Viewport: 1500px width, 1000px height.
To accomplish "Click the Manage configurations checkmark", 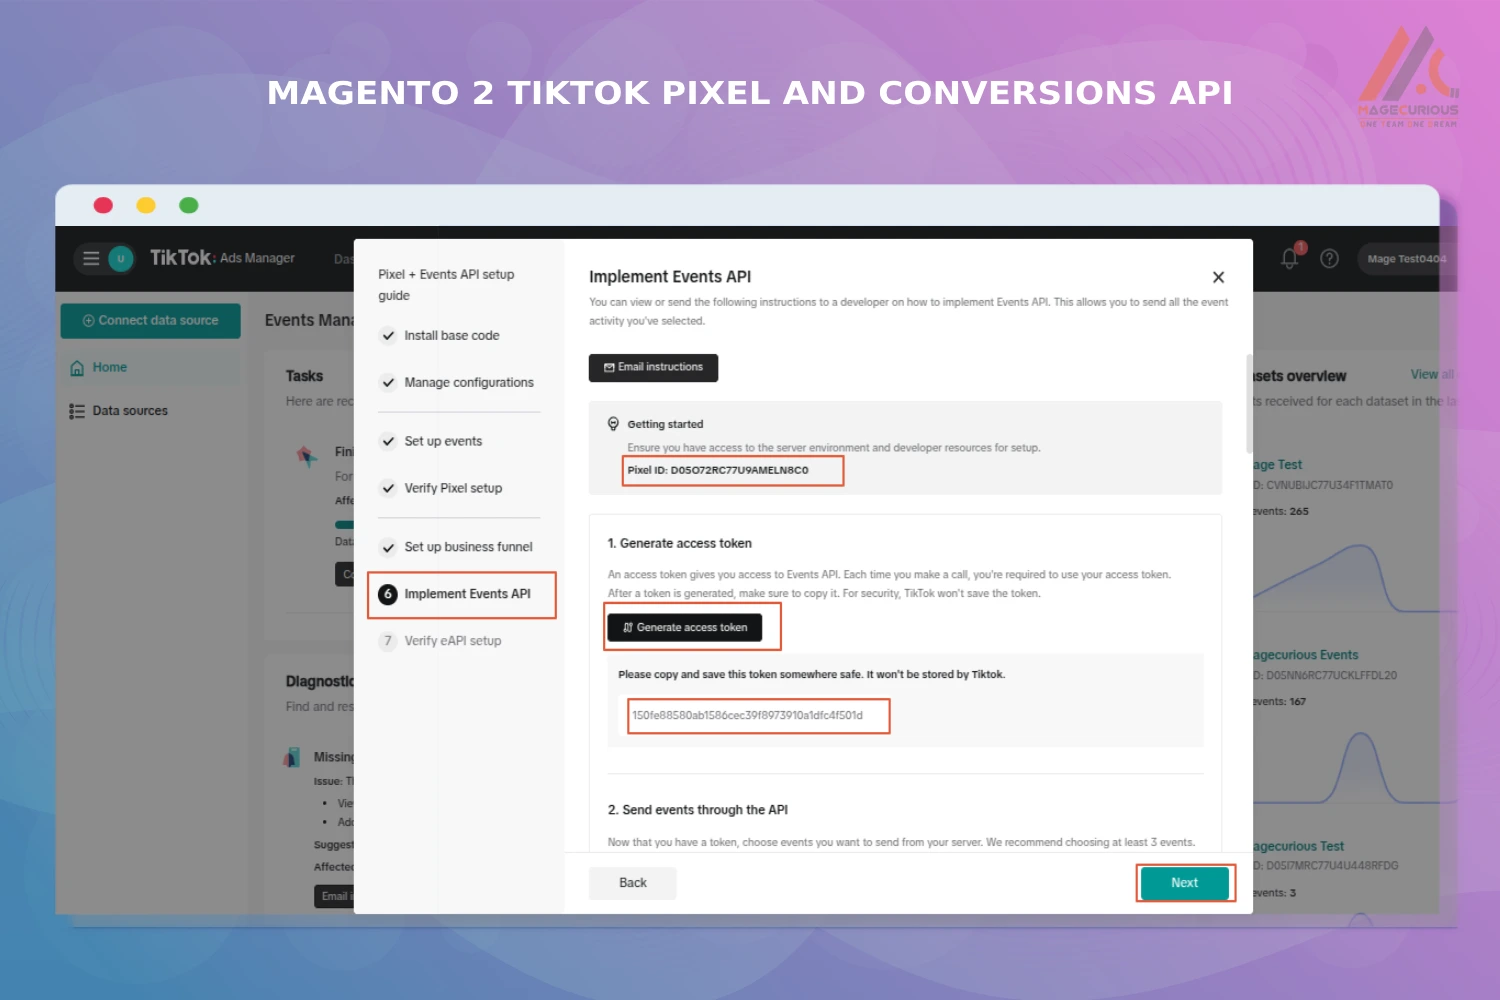I will pyautogui.click(x=388, y=382).
